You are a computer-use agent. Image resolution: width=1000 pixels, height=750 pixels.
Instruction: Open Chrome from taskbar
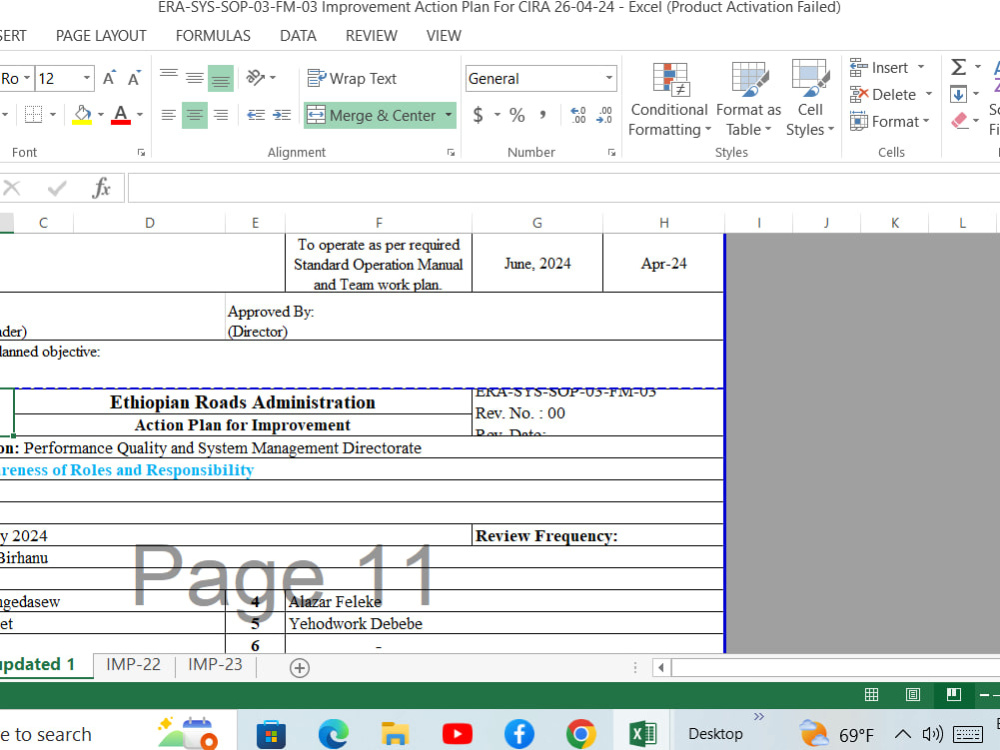tap(581, 733)
